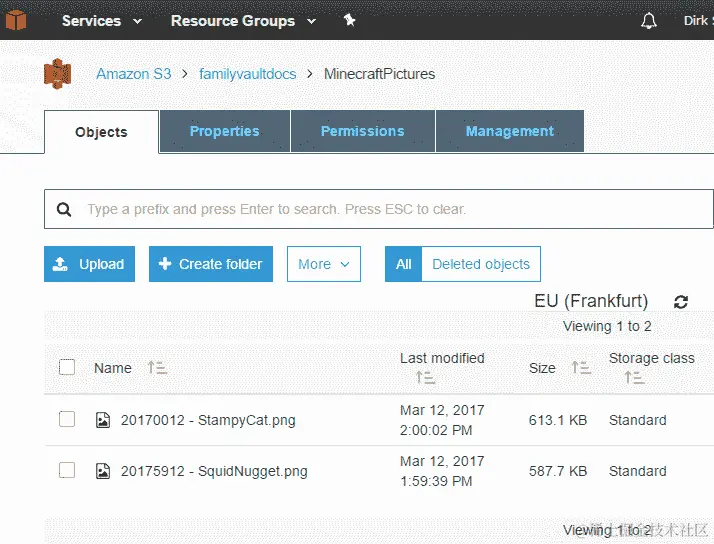Select the SquidNugget.png row checkbox
The image size is (714, 544).
pos(67,470)
